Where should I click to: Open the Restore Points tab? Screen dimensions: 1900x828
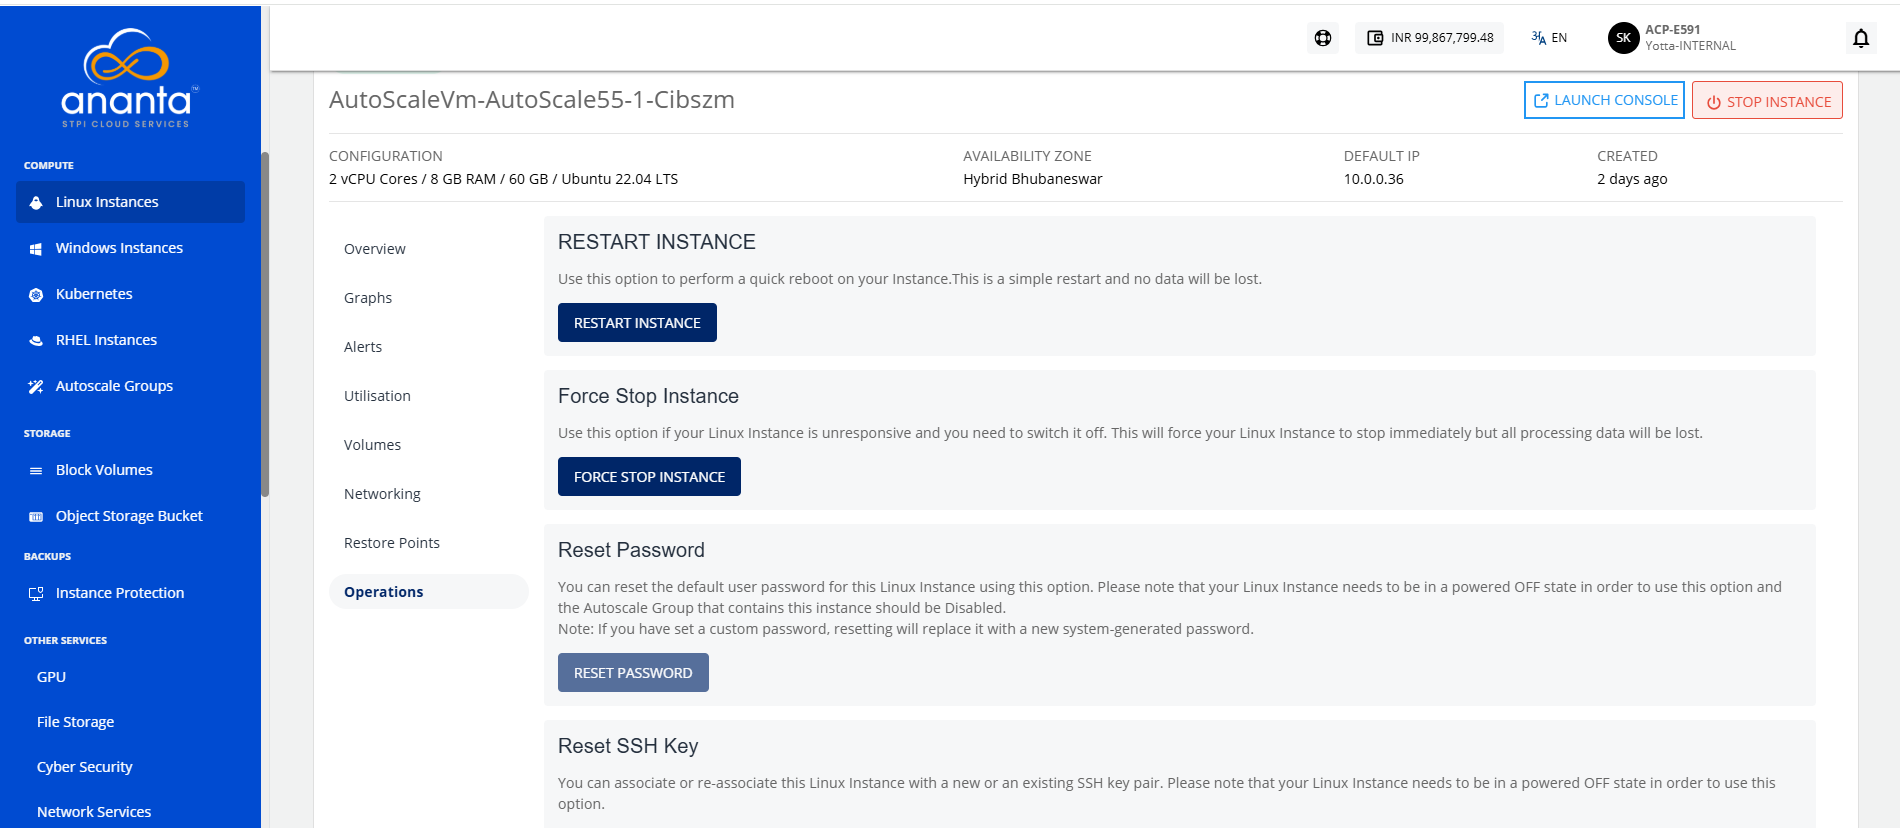(392, 543)
